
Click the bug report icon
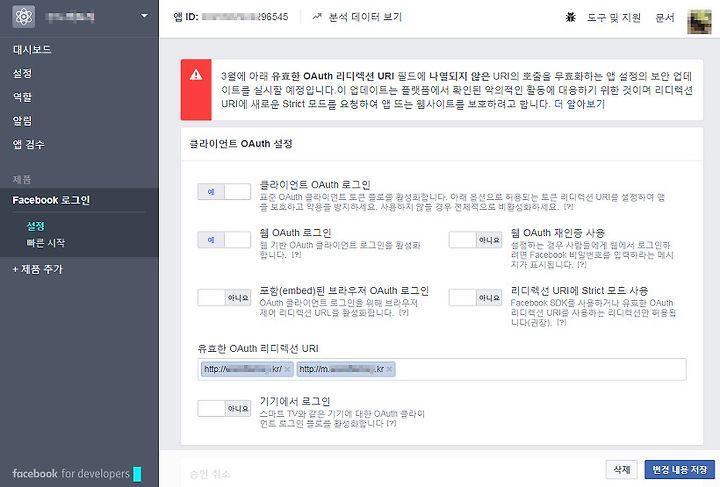[x=571, y=17]
